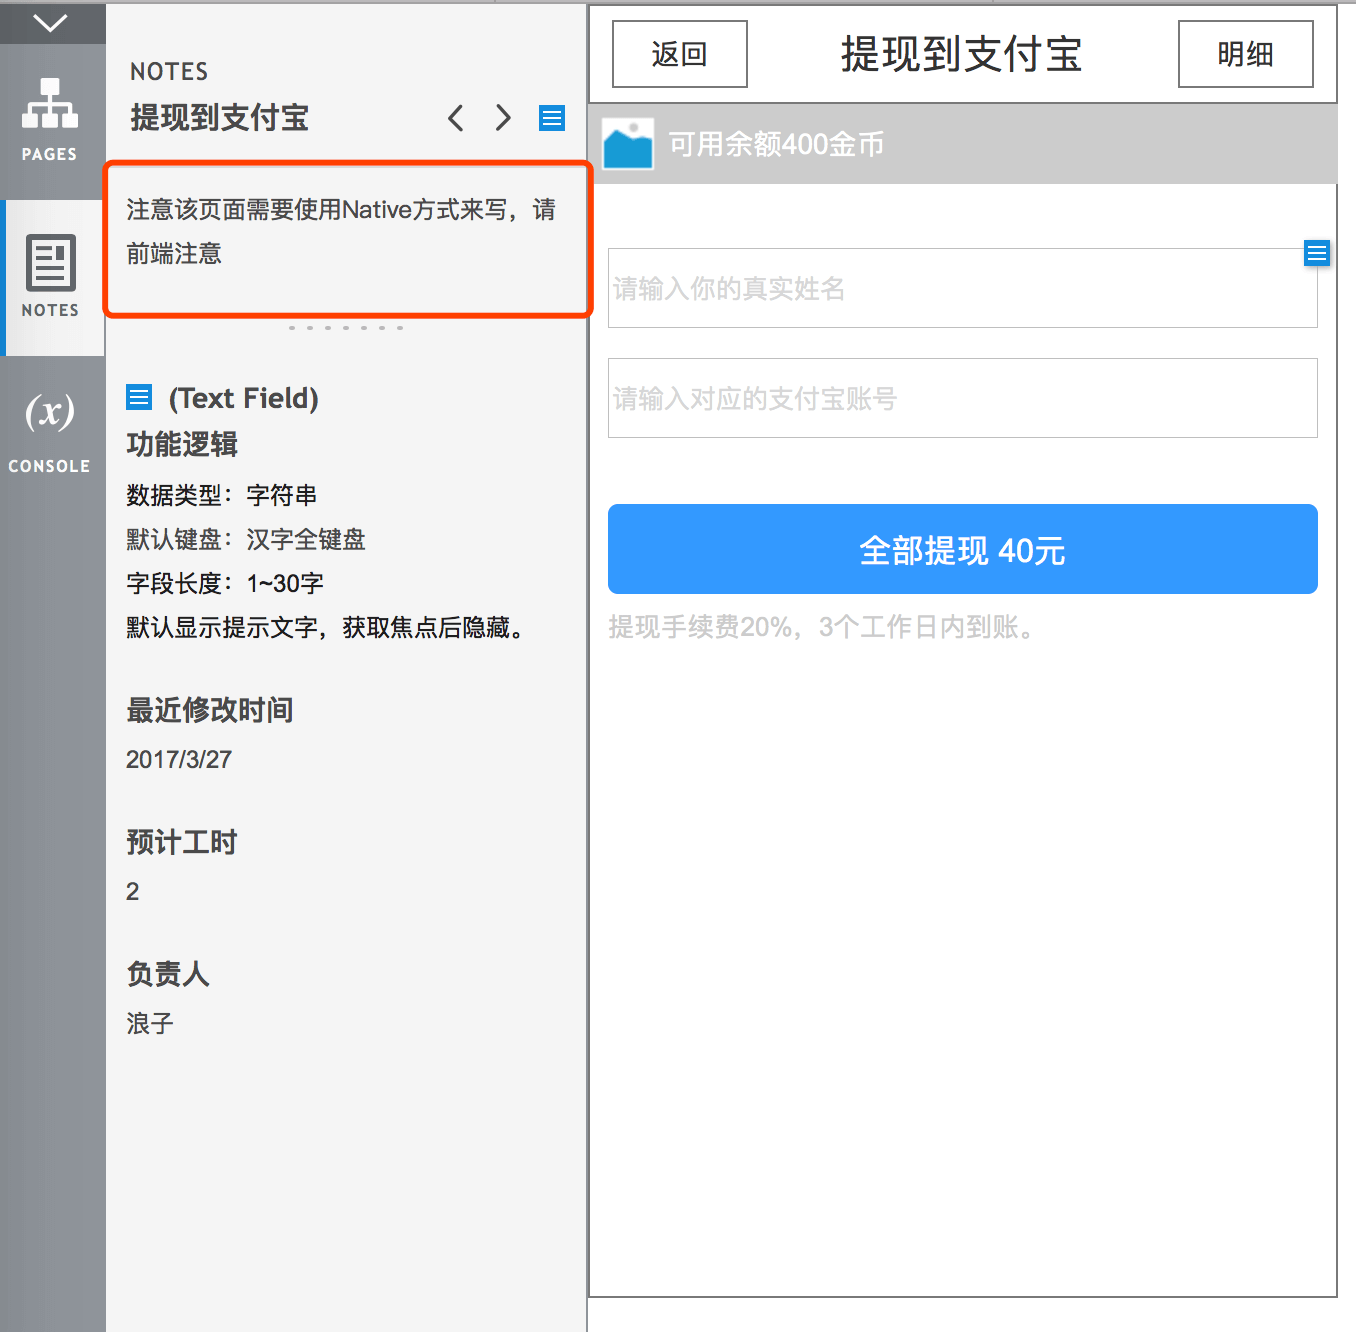
Task: Click the page title 提现到支付宝 in prototype
Action: tap(962, 54)
